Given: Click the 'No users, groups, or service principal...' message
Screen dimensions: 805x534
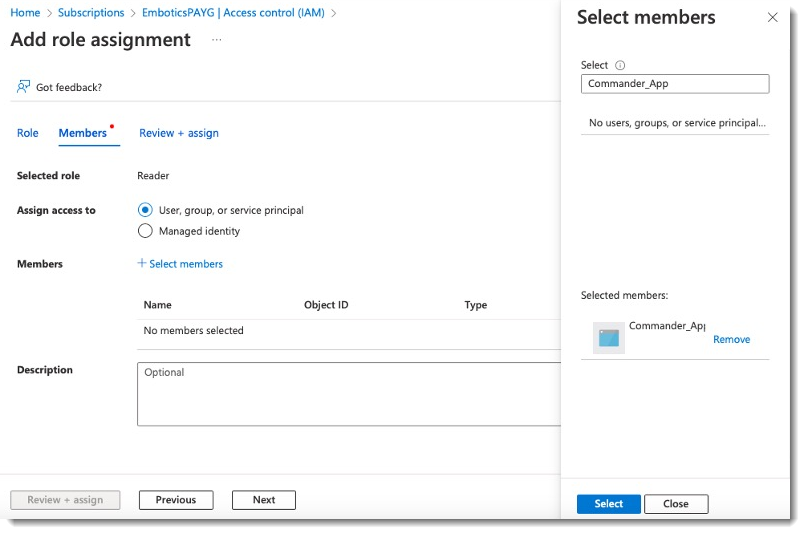Looking at the screenshot, I should (x=677, y=123).
